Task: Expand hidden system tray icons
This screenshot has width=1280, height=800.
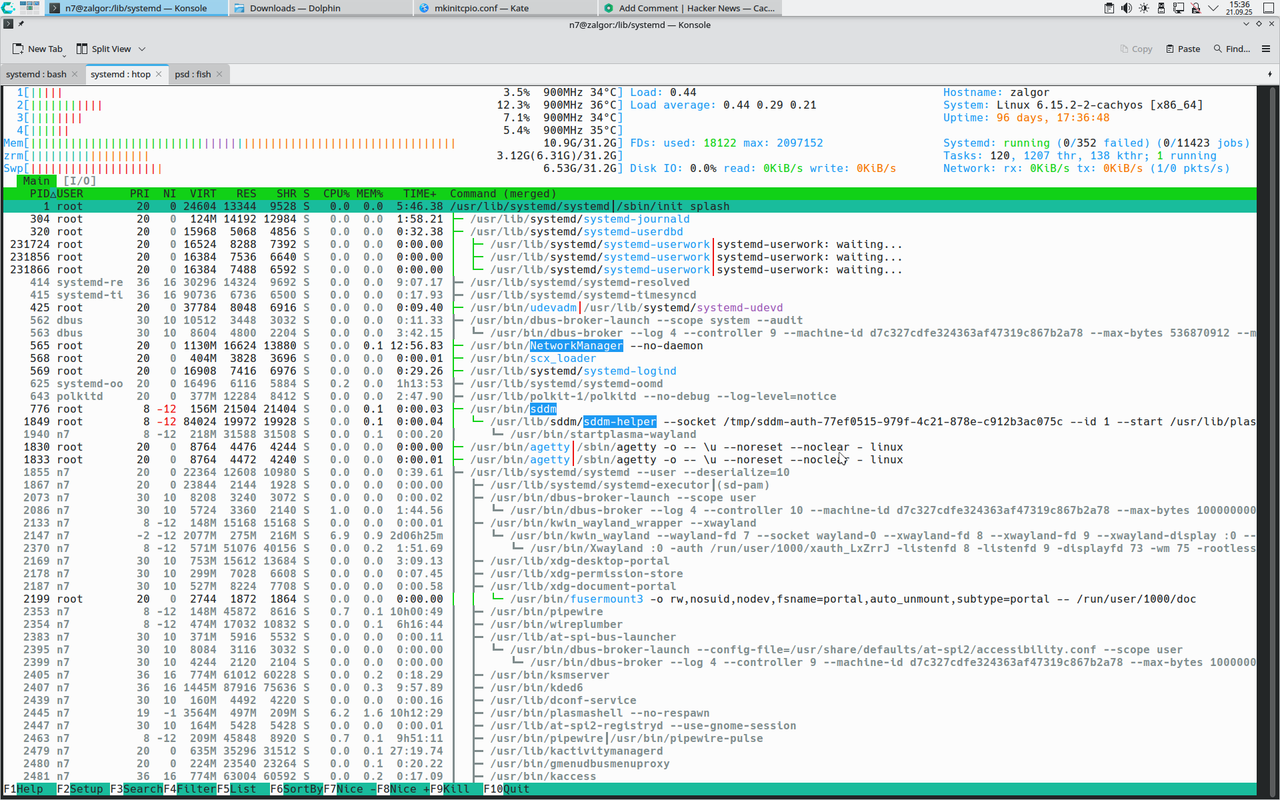Action: [1213, 7]
